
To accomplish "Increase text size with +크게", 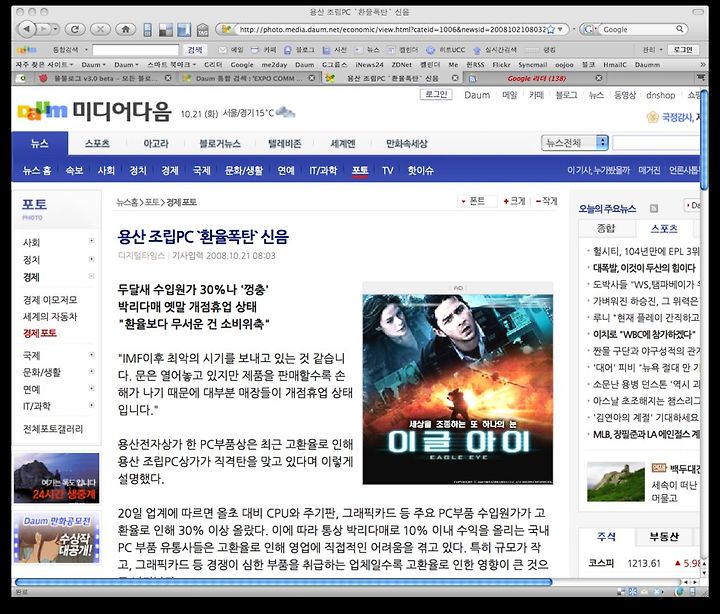I will 514,201.
